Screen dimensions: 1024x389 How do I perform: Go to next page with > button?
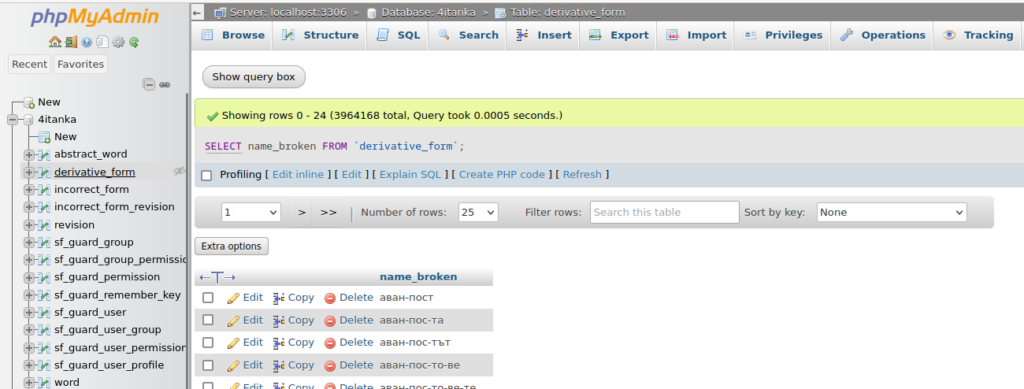302,212
